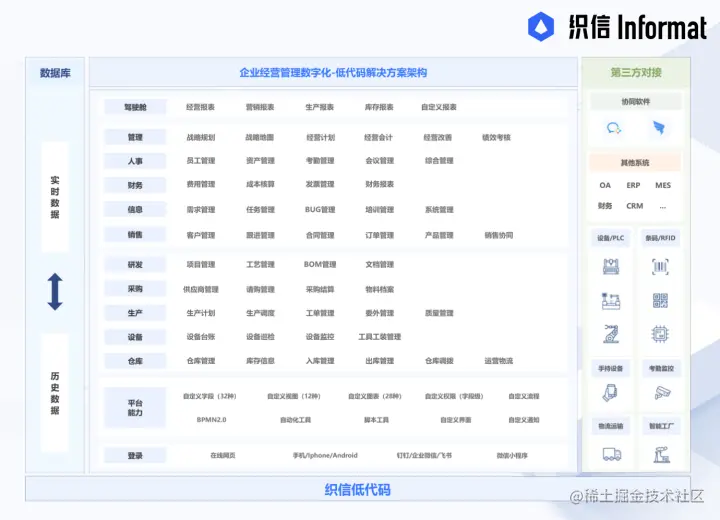Click the 信息 category label
The image size is (720, 520).
coord(135,209)
